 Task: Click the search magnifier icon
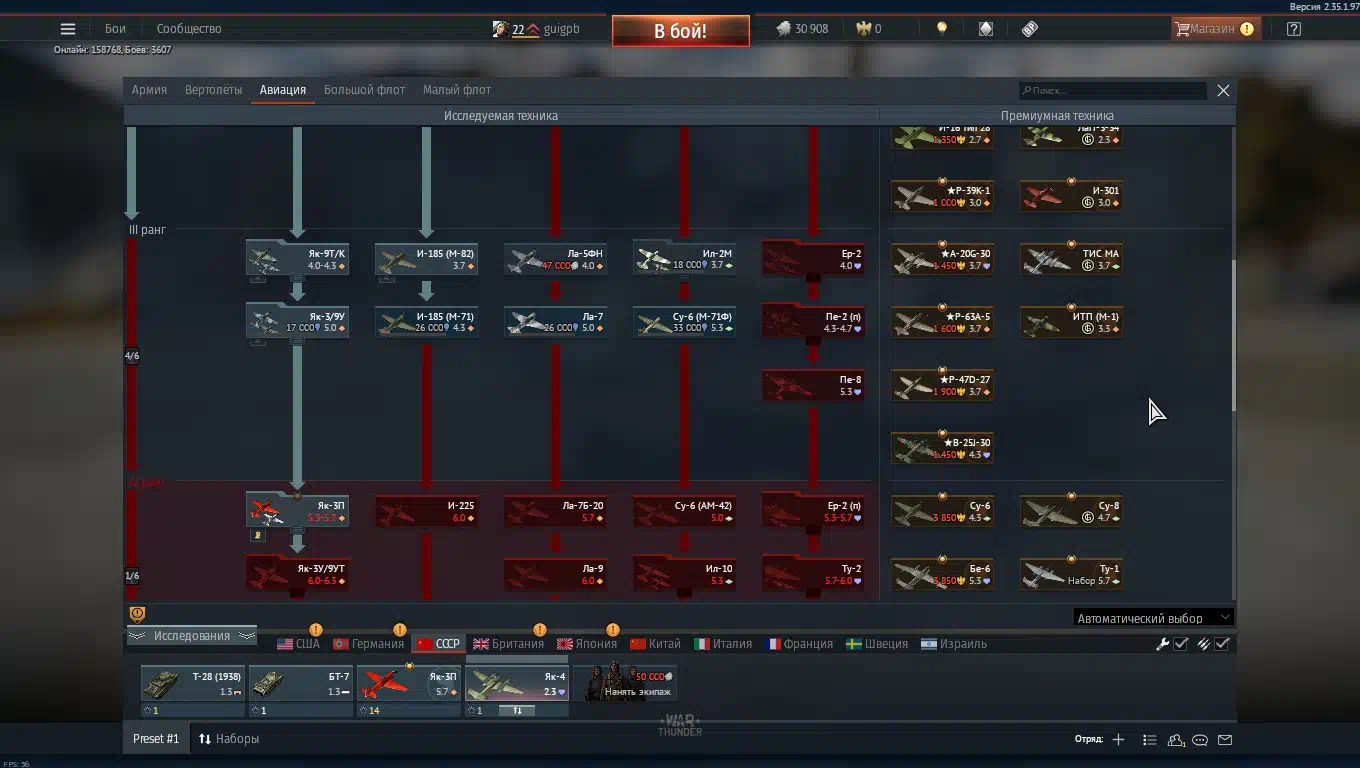(x=1026, y=91)
